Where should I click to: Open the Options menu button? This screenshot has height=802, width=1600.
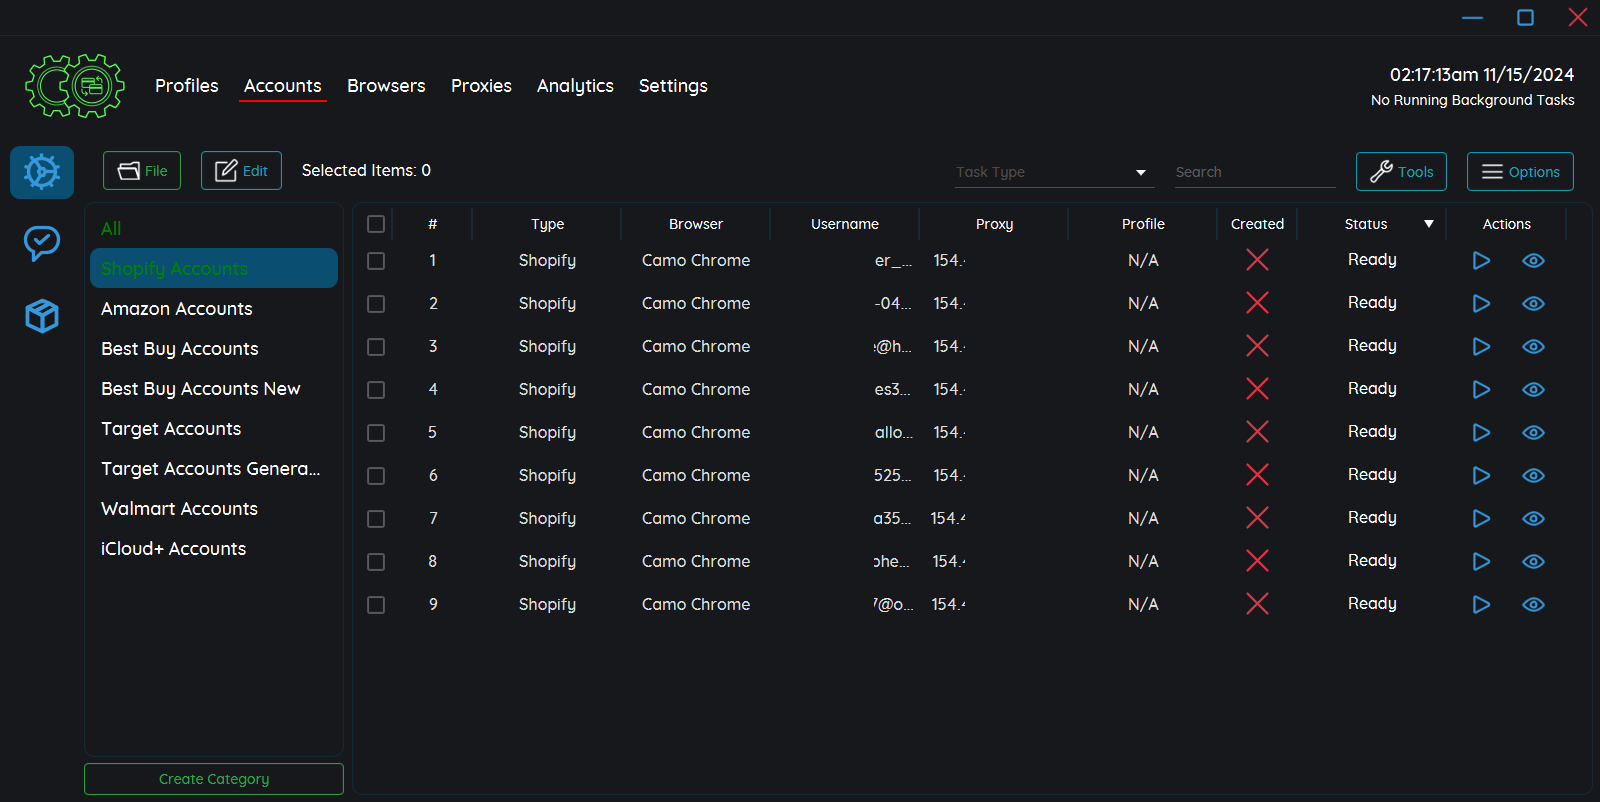coord(1519,172)
